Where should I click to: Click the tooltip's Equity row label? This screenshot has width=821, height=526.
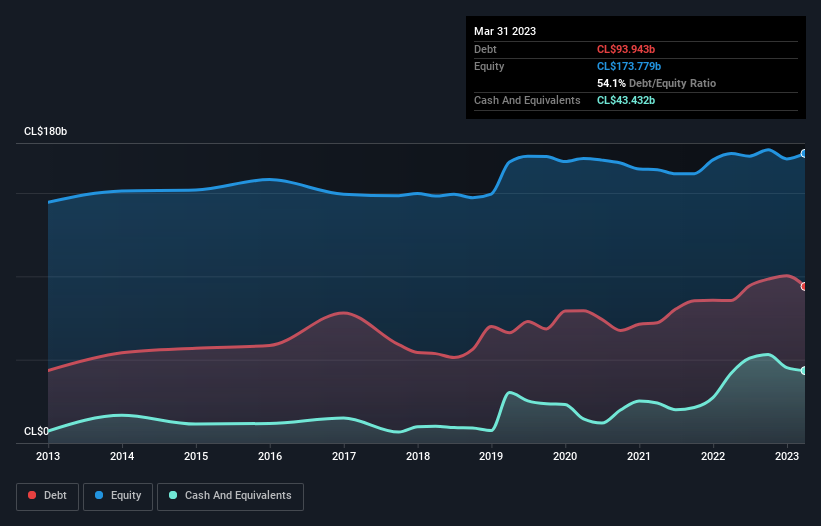click(x=489, y=66)
